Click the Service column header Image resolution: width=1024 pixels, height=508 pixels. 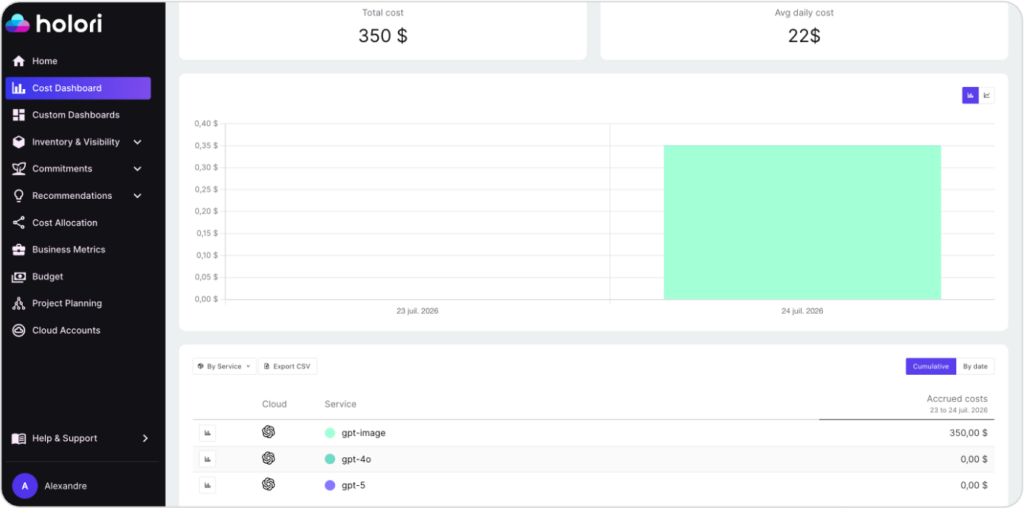click(x=340, y=404)
